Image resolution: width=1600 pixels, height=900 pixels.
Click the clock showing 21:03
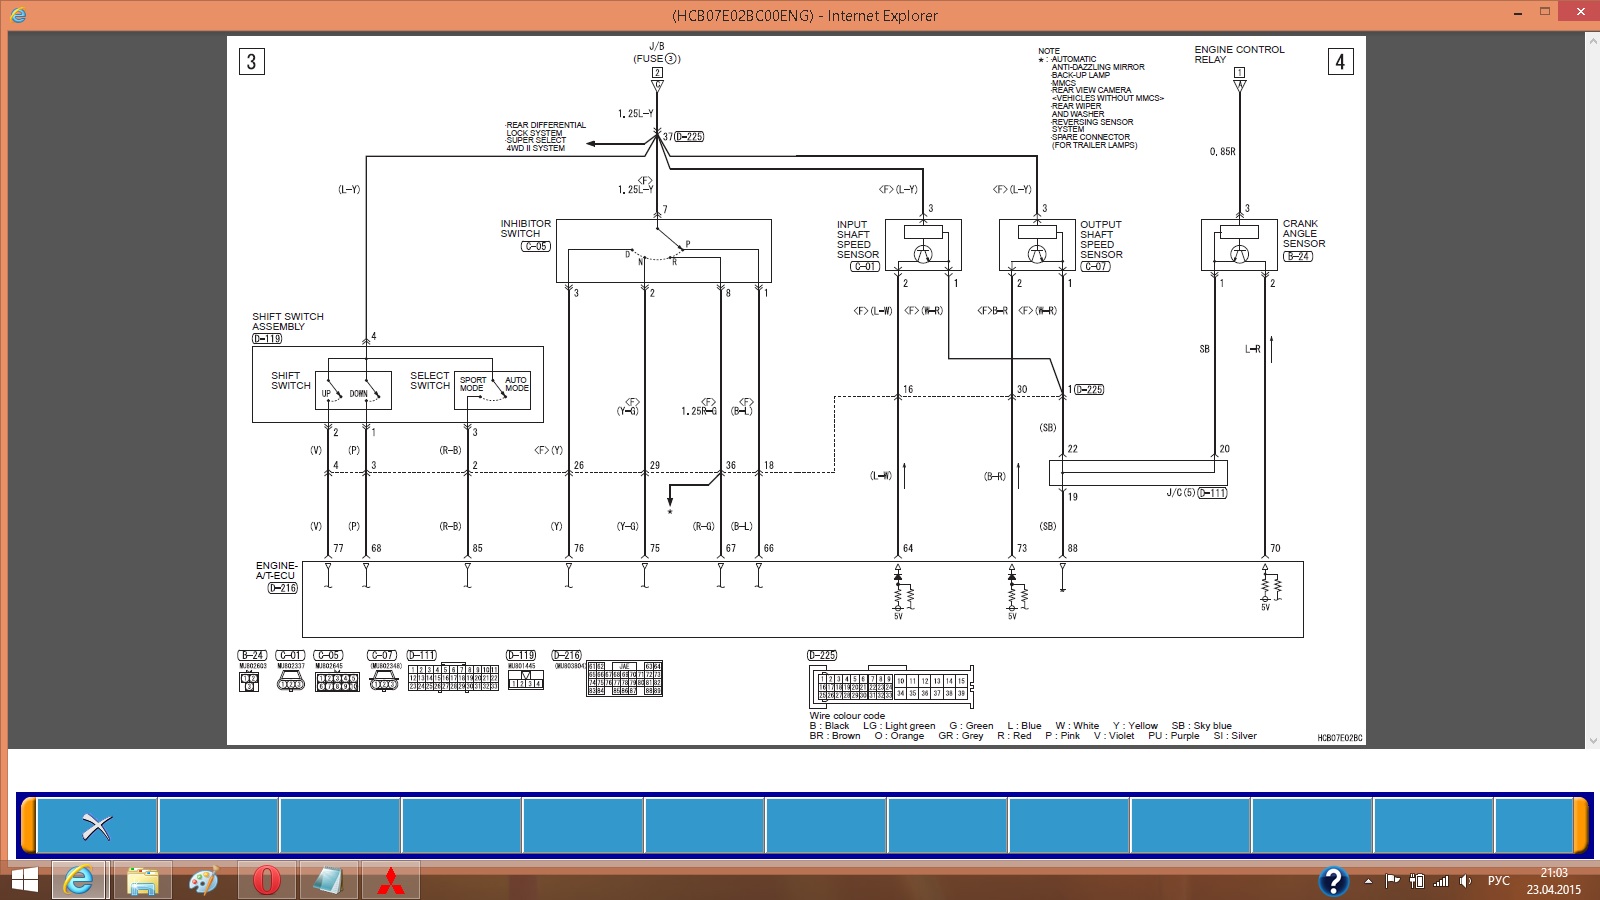coord(1553,881)
